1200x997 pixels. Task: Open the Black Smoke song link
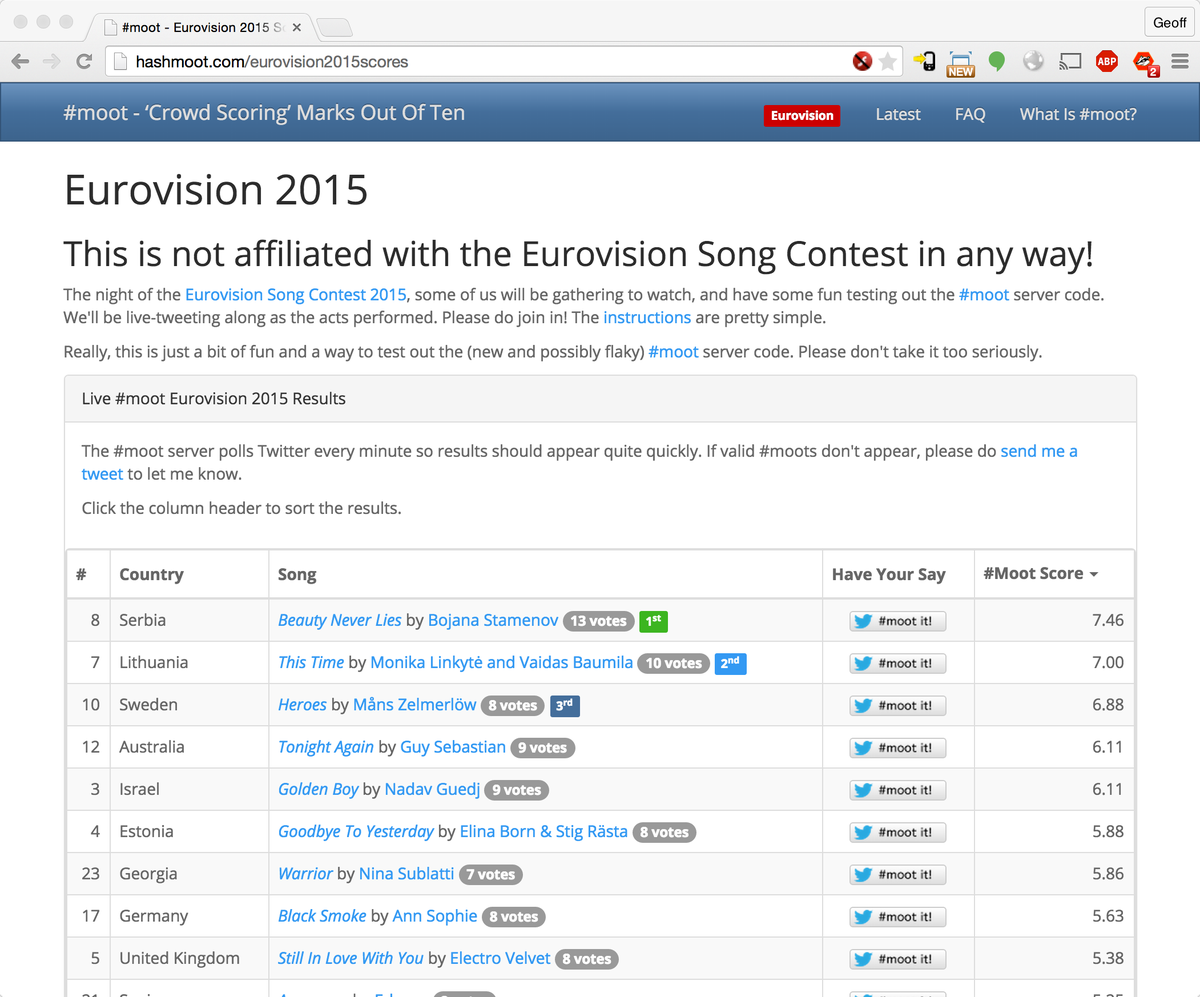(322, 915)
